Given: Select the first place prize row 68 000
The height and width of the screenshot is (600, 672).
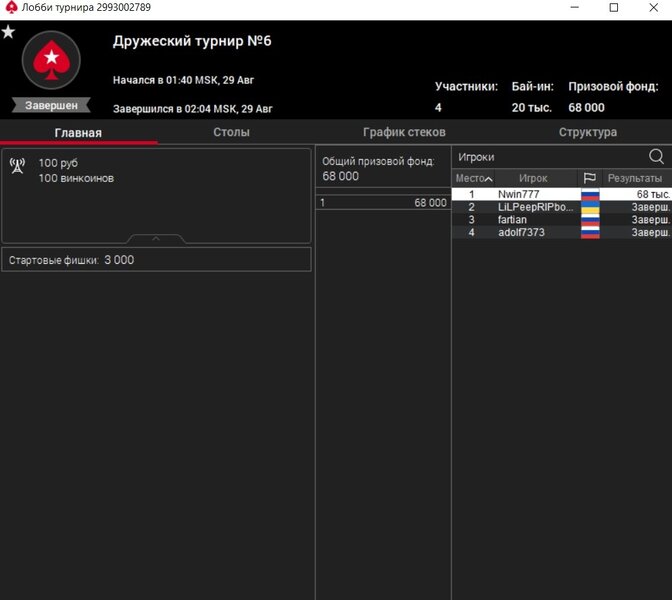Looking at the screenshot, I should click(x=383, y=202).
